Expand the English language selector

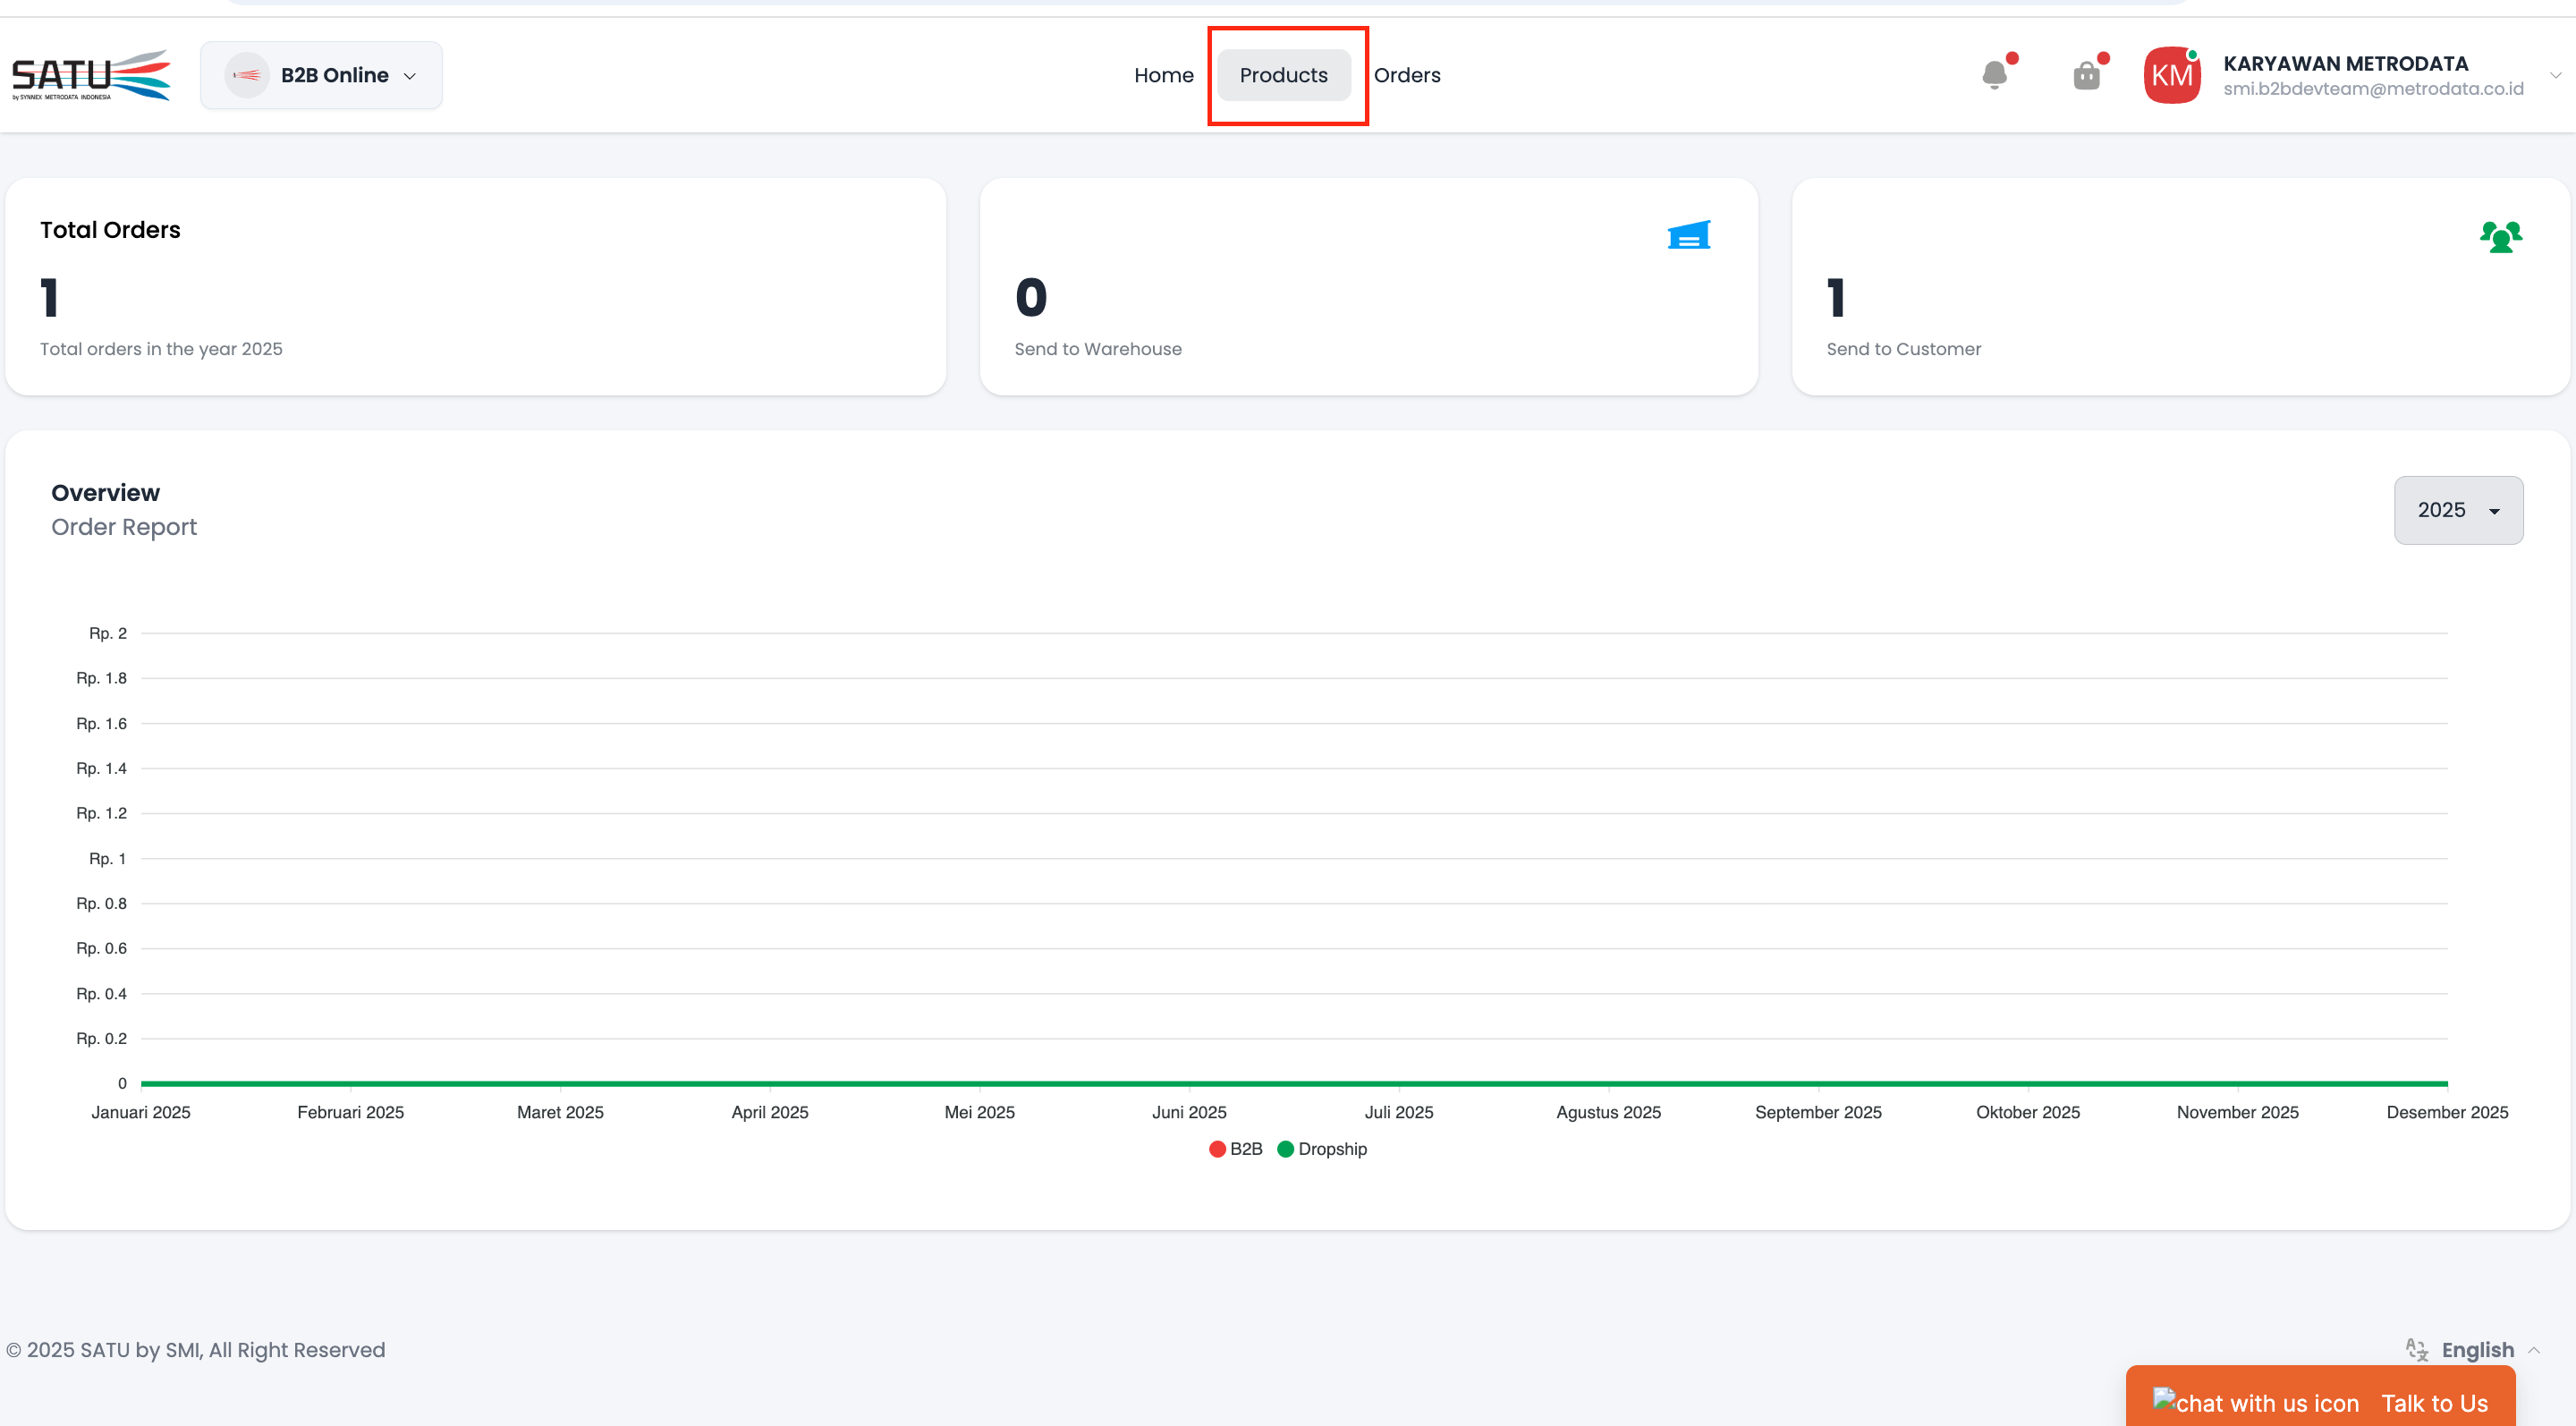2478,1349
